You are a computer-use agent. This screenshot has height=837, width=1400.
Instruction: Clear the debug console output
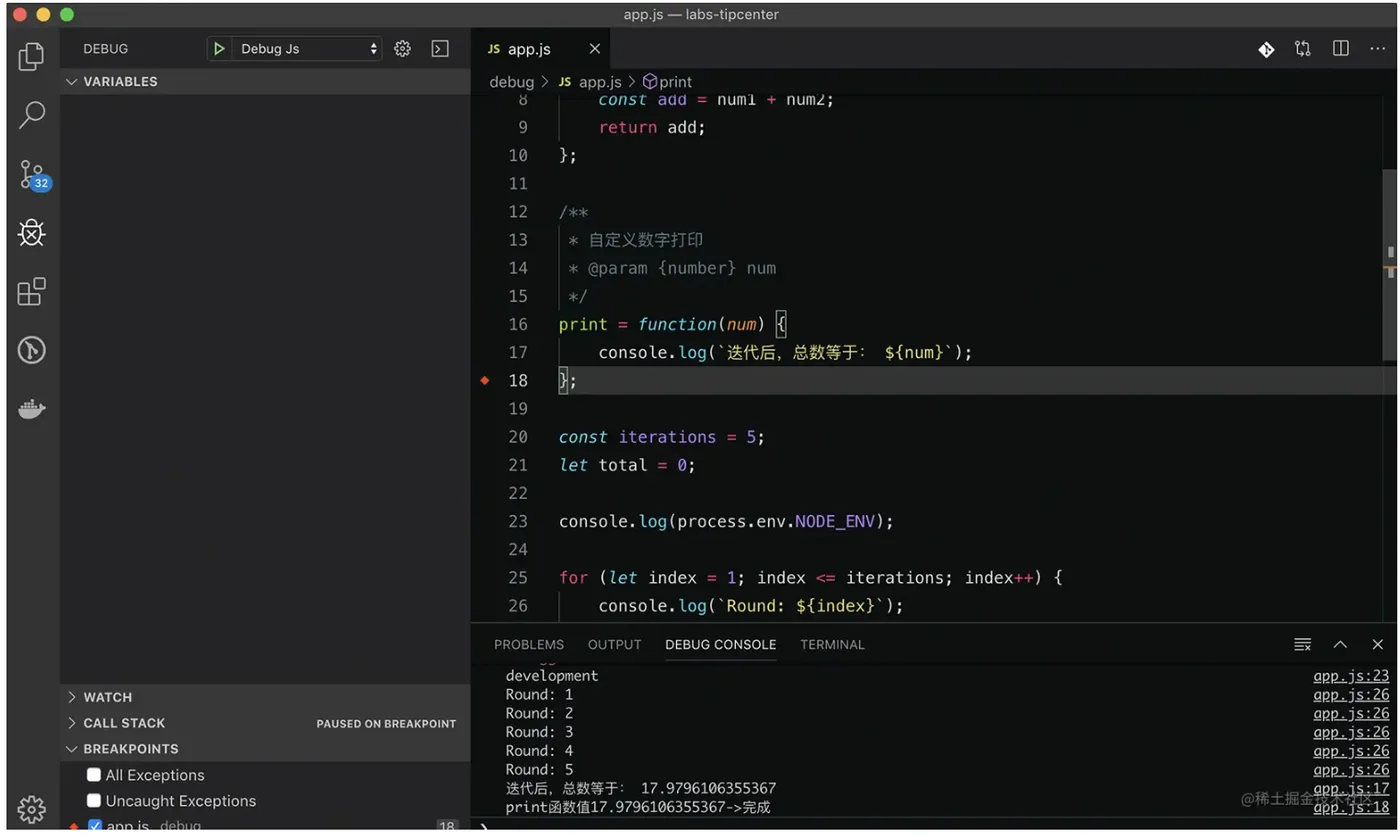pos(1302,644)
